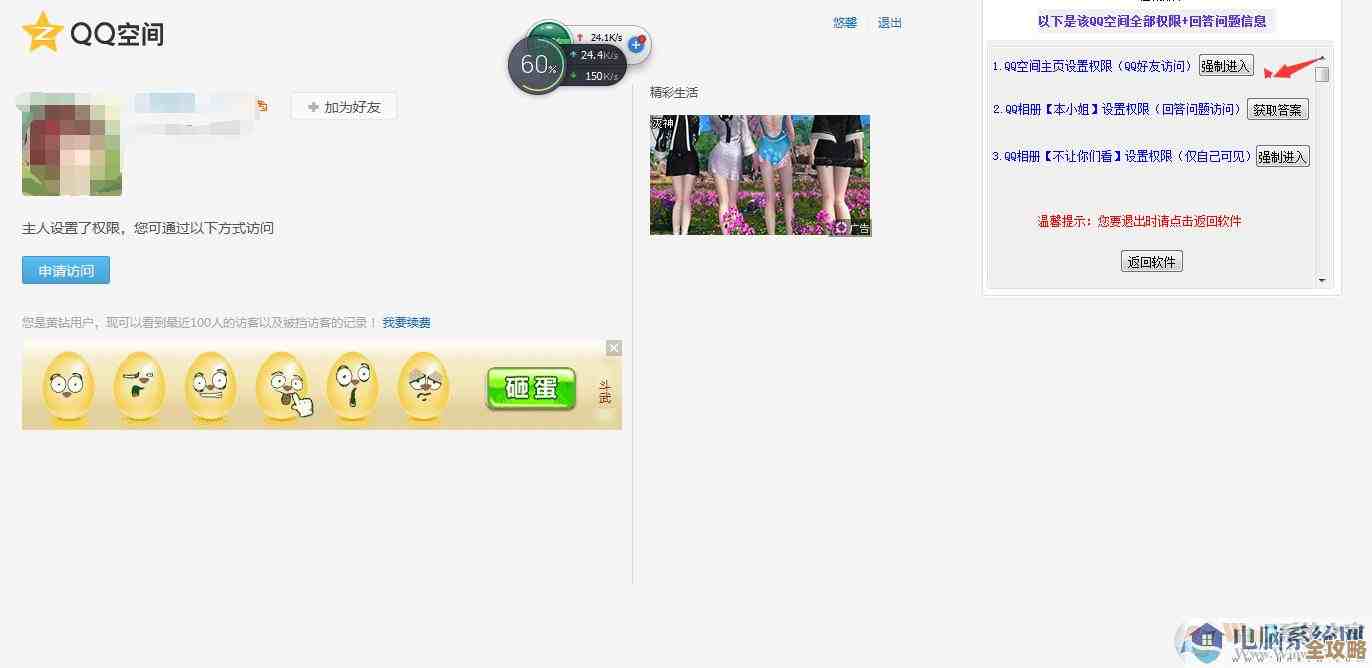1372x668 pixels.
Task: Click the 获取答案 get answer button
Action: [1277, 110]
